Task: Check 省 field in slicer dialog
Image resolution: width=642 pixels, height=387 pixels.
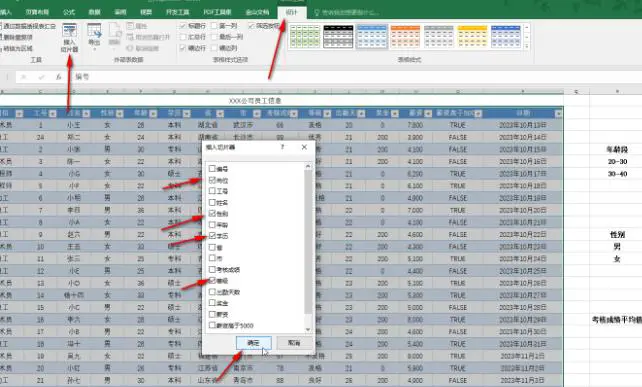Action: coord(212,247)
